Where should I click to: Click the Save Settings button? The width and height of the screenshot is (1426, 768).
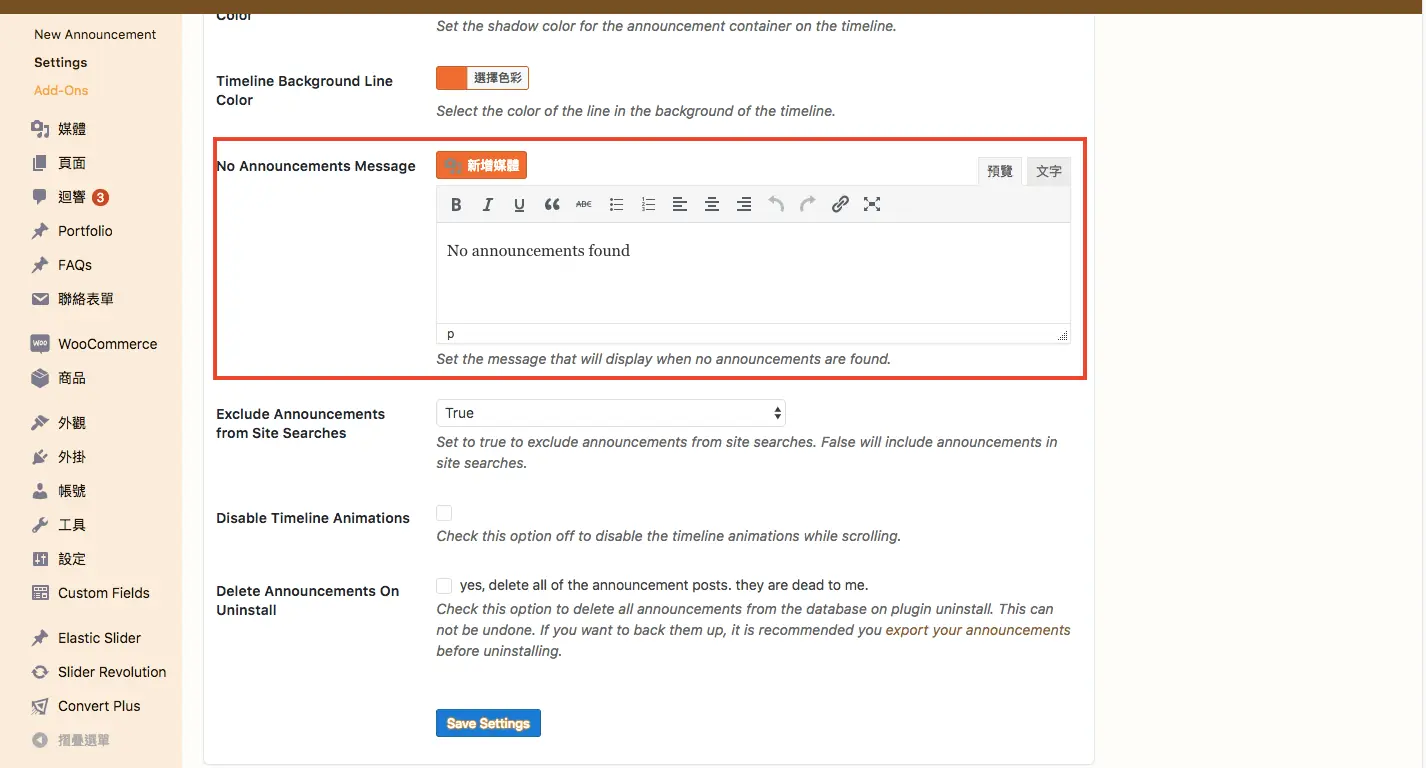(x=488, y=723)
